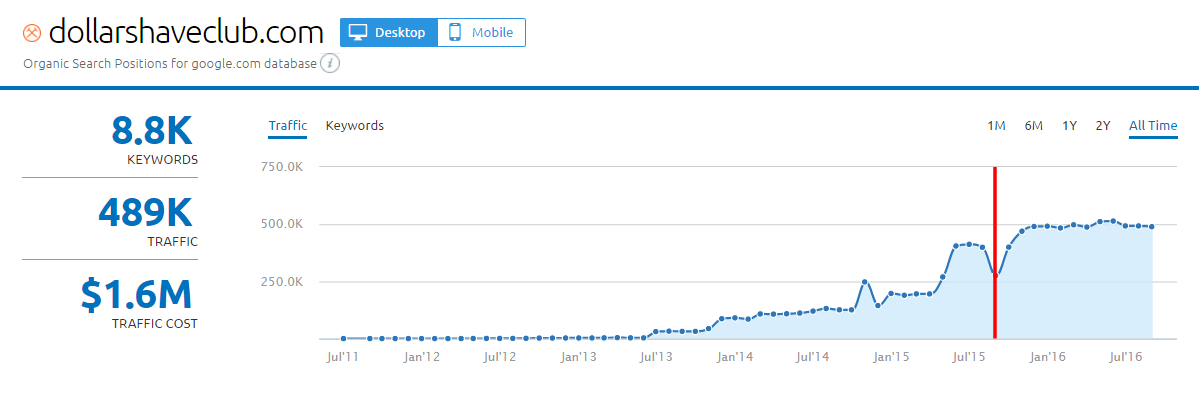Click the 500.0K axis label

coord(284,224)
